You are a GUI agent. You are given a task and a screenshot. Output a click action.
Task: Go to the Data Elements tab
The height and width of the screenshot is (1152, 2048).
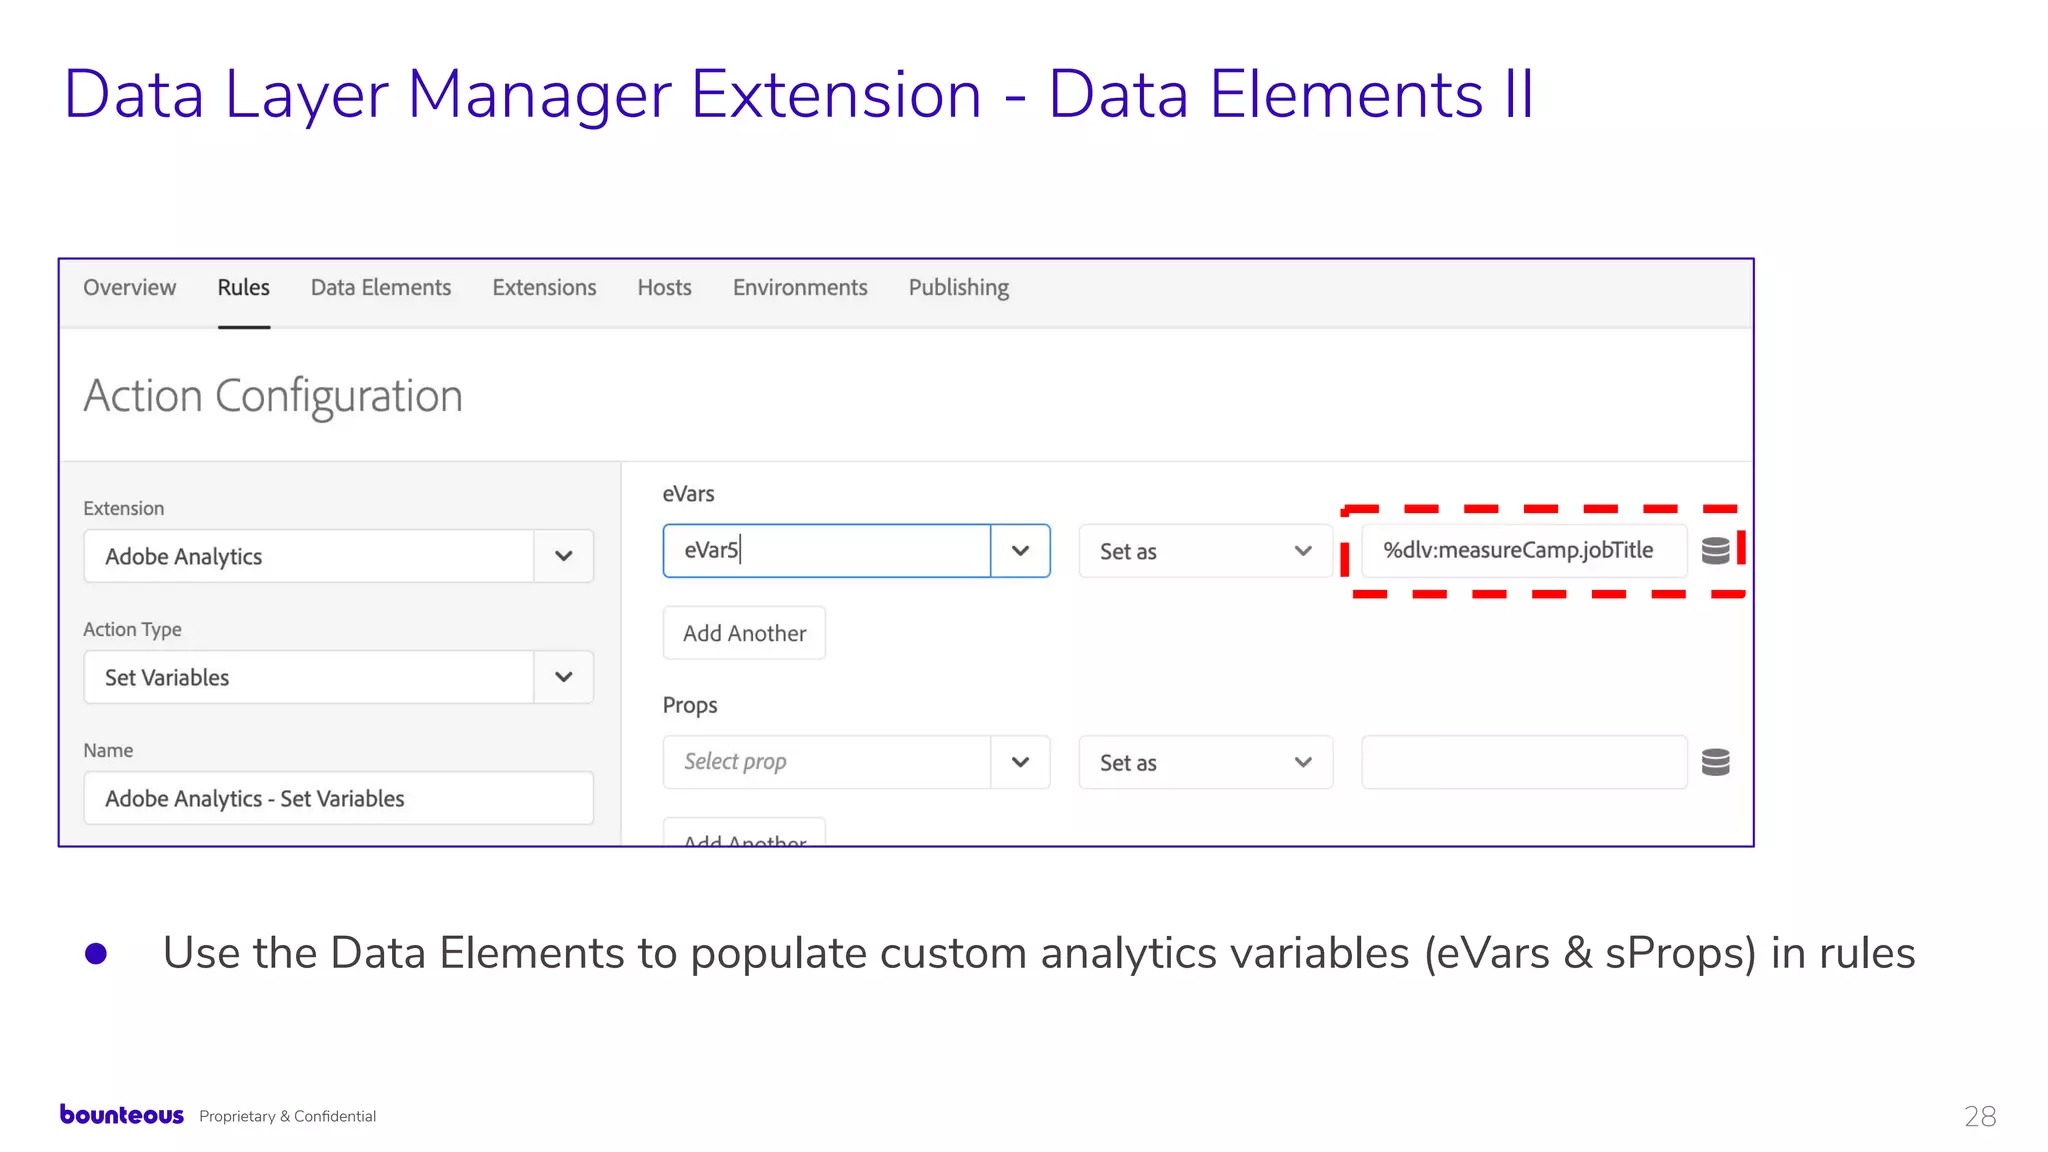click(381, 288)
